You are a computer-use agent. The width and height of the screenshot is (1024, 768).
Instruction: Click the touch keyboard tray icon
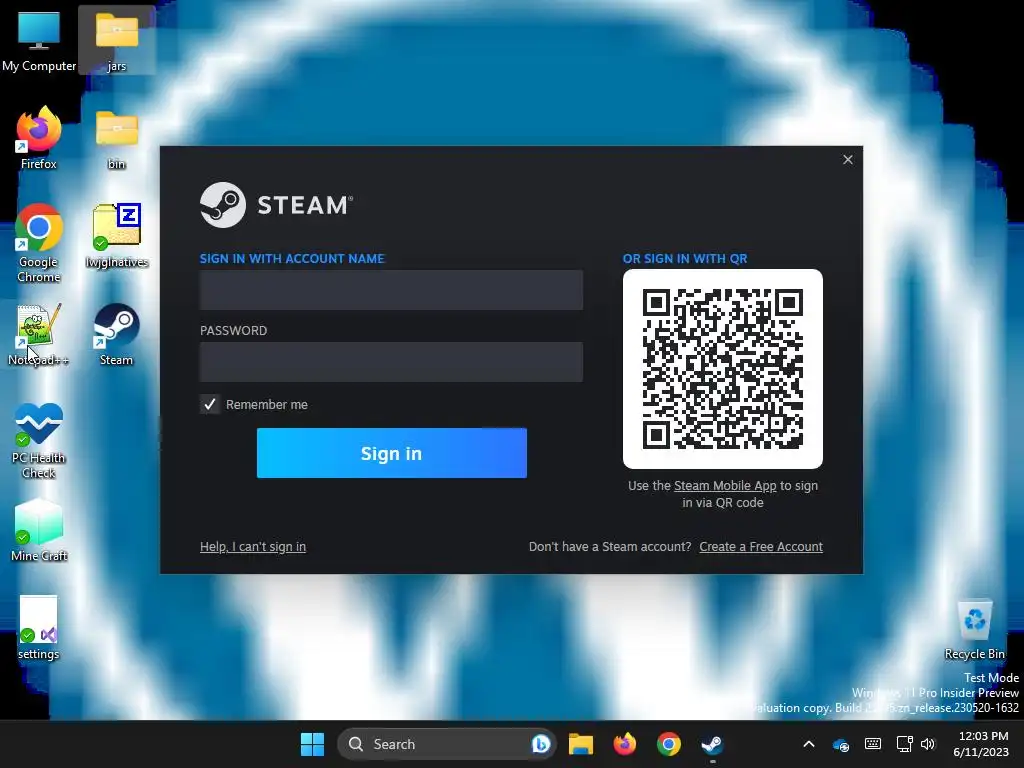click(x=872, y=744)
